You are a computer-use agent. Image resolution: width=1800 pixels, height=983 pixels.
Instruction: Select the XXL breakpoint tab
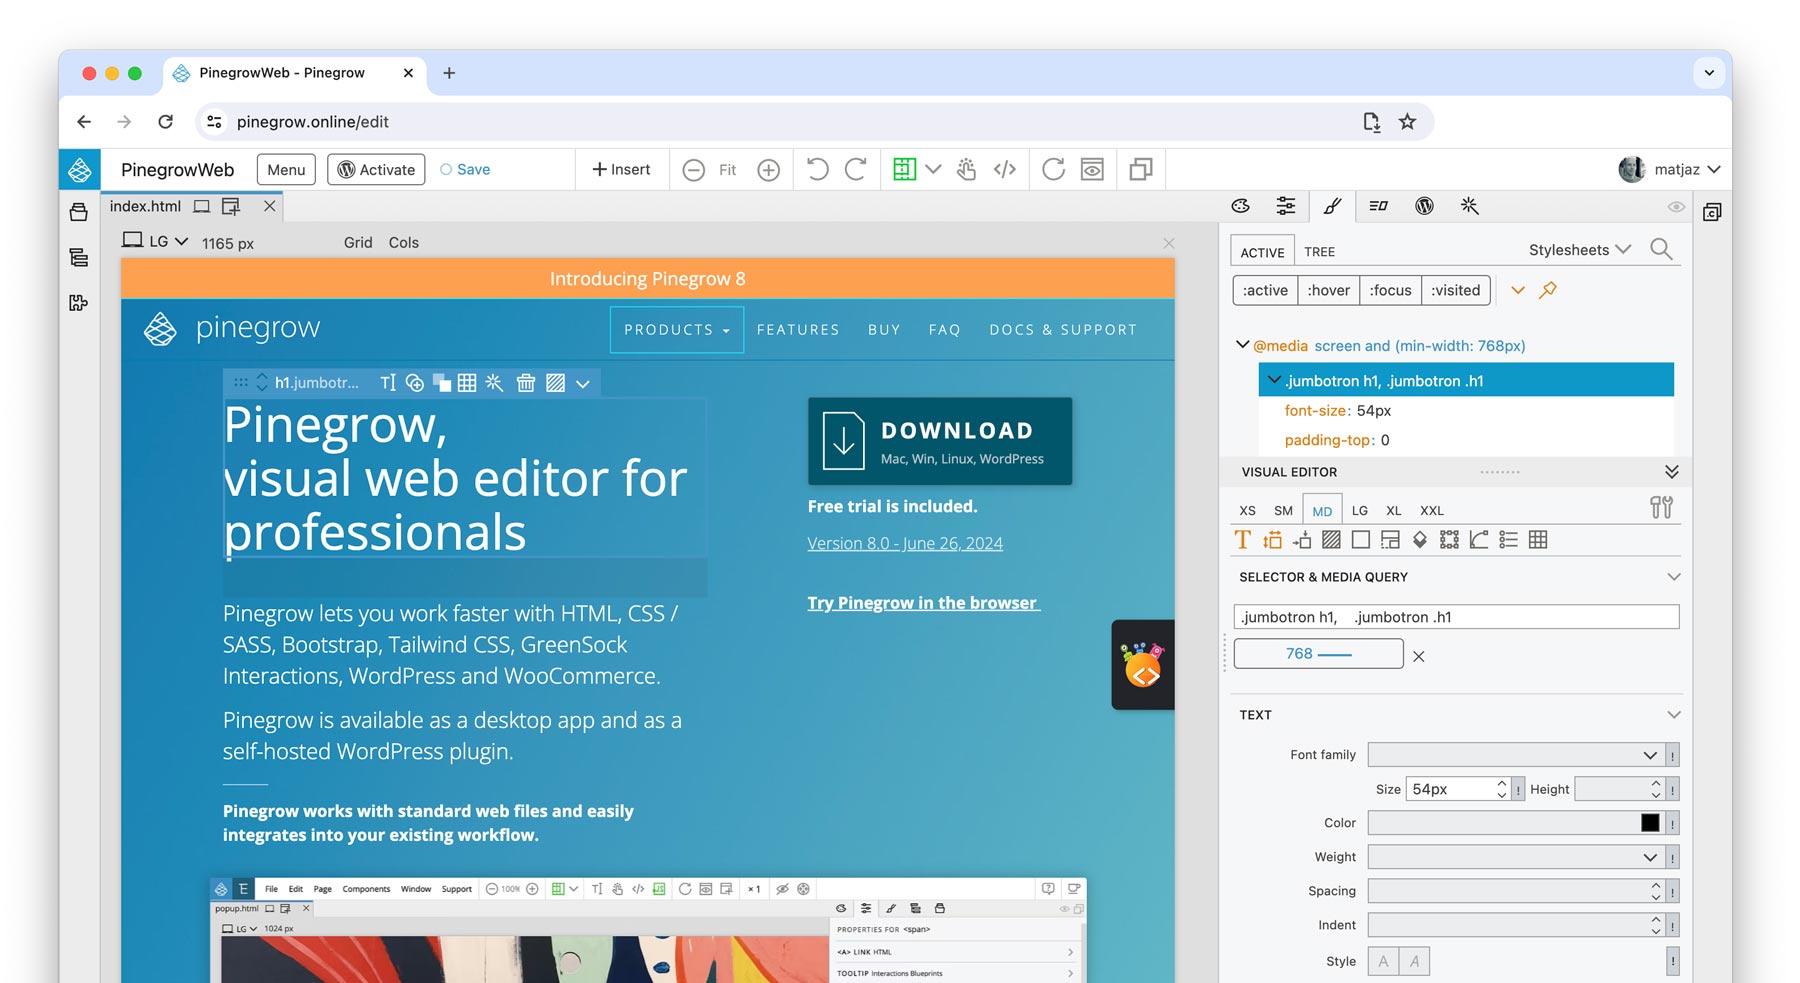point(1432,510)
